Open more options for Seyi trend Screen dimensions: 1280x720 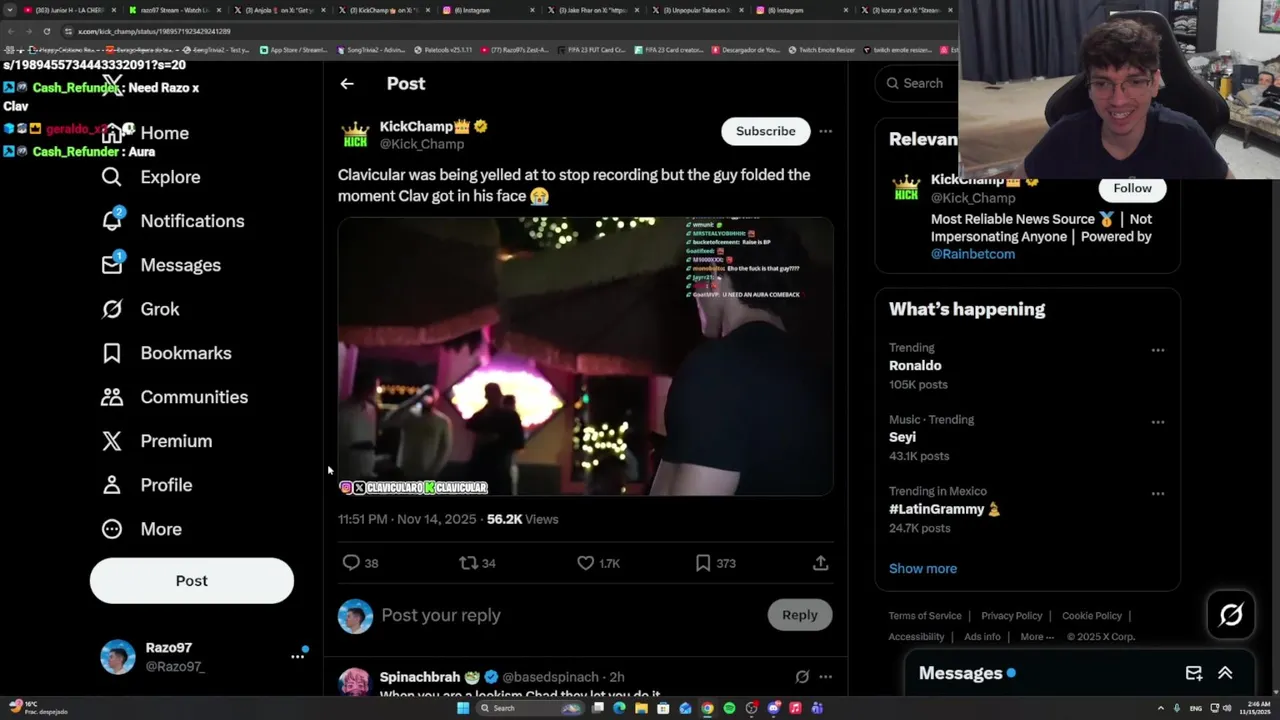tap(1157, 422)
